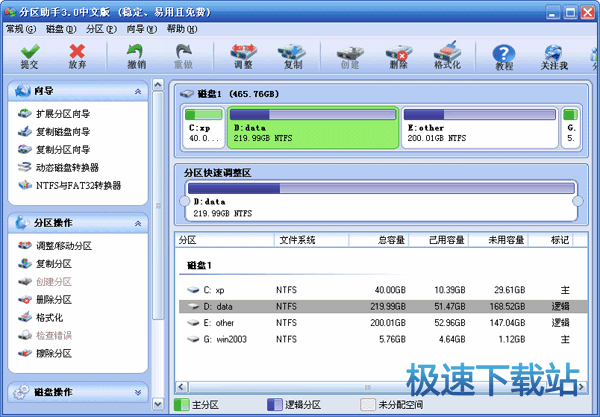The image size is (600, 417).
Task: Select the G: win2003 row in partition list
Action: point(383,339)
